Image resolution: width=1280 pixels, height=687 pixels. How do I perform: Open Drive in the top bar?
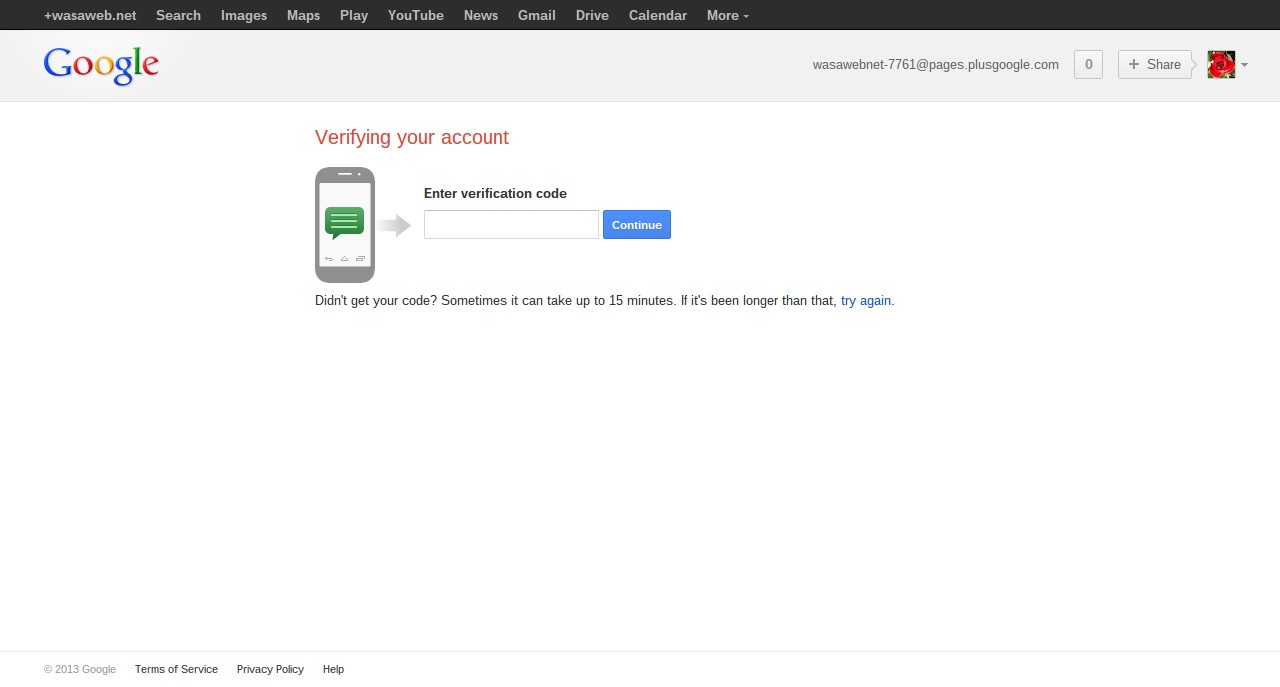click(x=592, y=15)
